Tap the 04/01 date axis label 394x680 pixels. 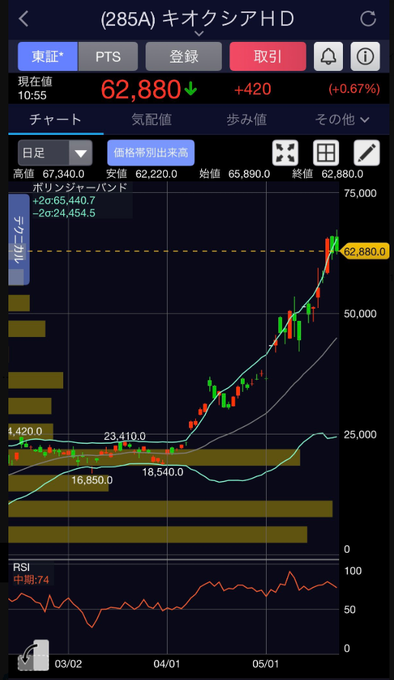(x=167, y=664)
